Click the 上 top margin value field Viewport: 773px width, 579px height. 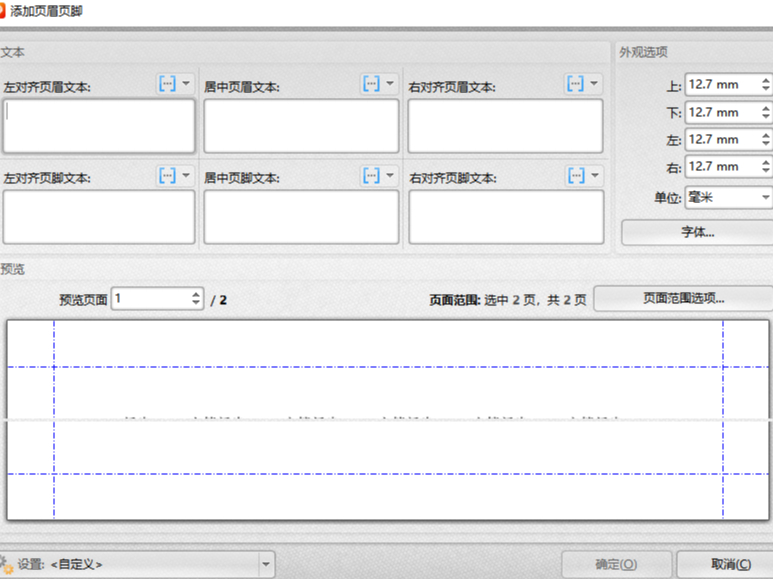coord(722,84)
